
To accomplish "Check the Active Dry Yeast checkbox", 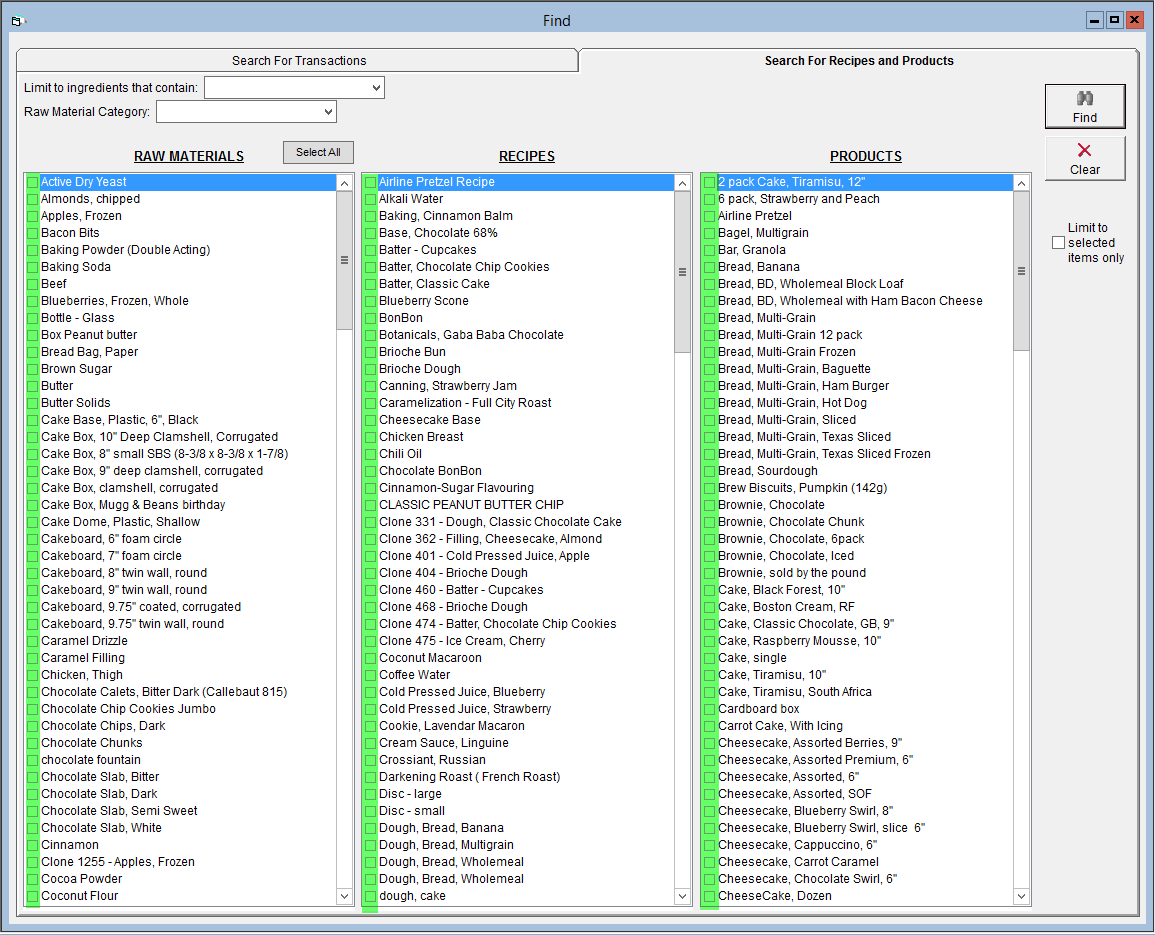I will (32, 183).
